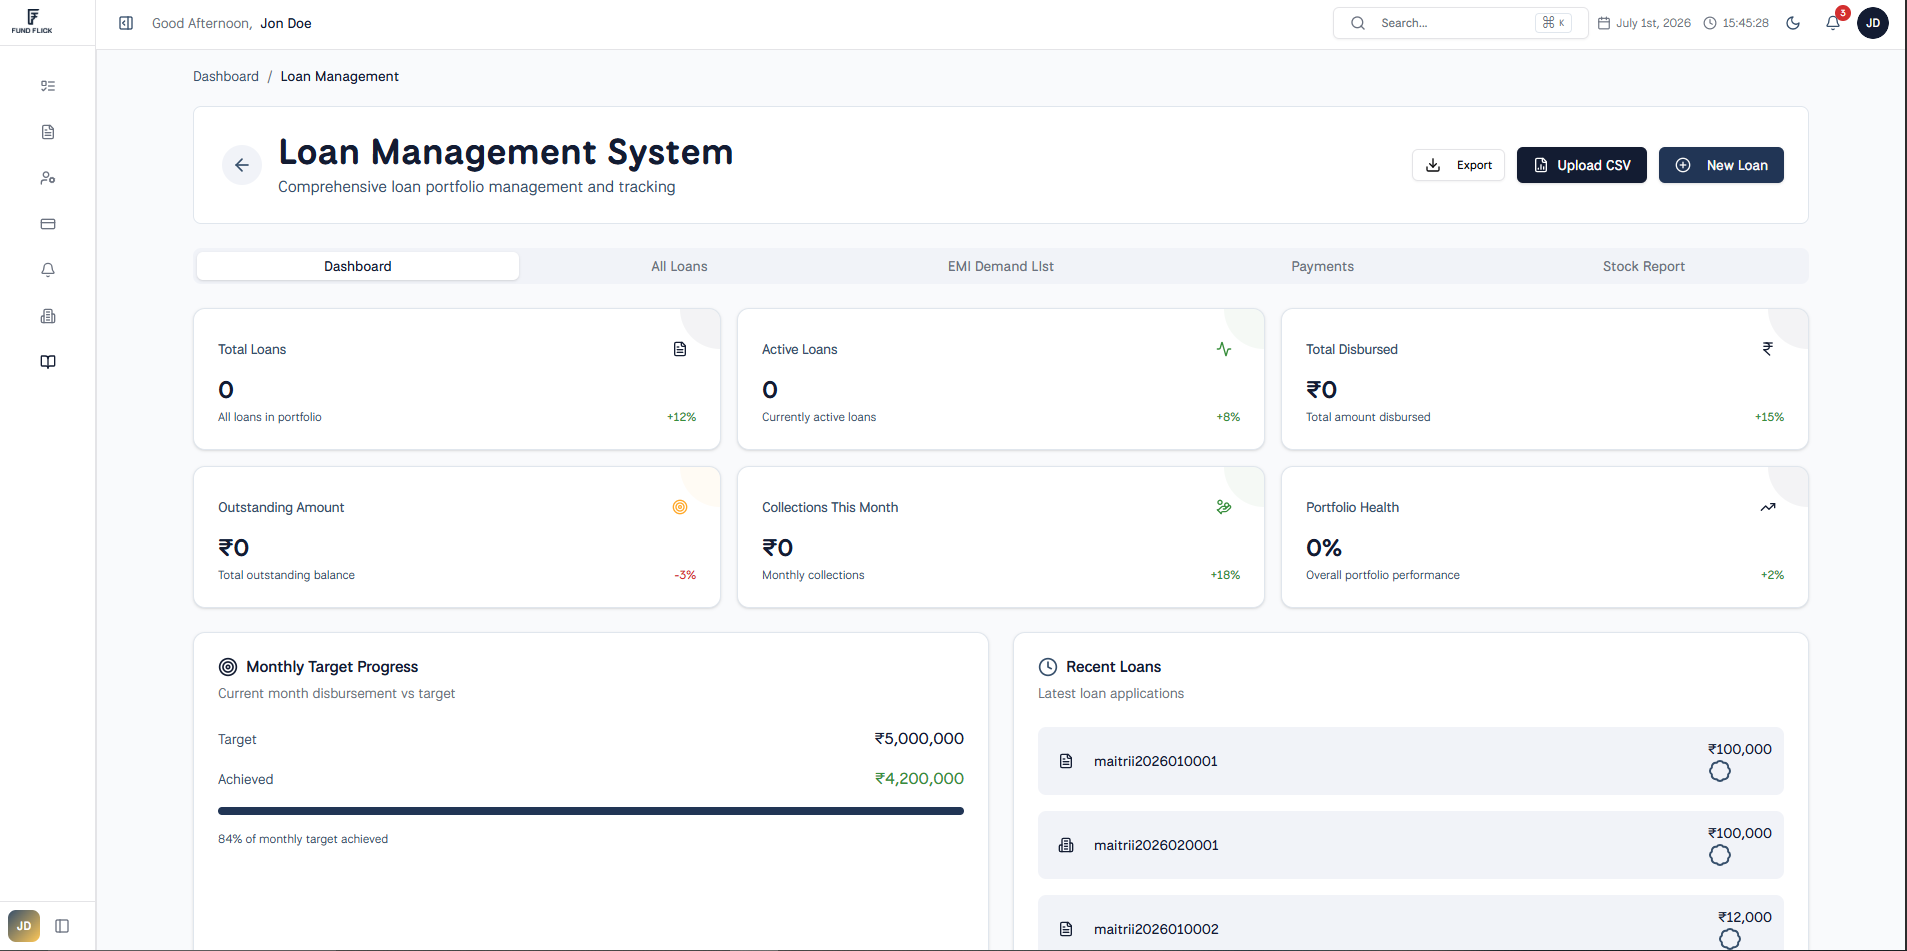Open the credit card sidebar icon

tap(48, 224)
